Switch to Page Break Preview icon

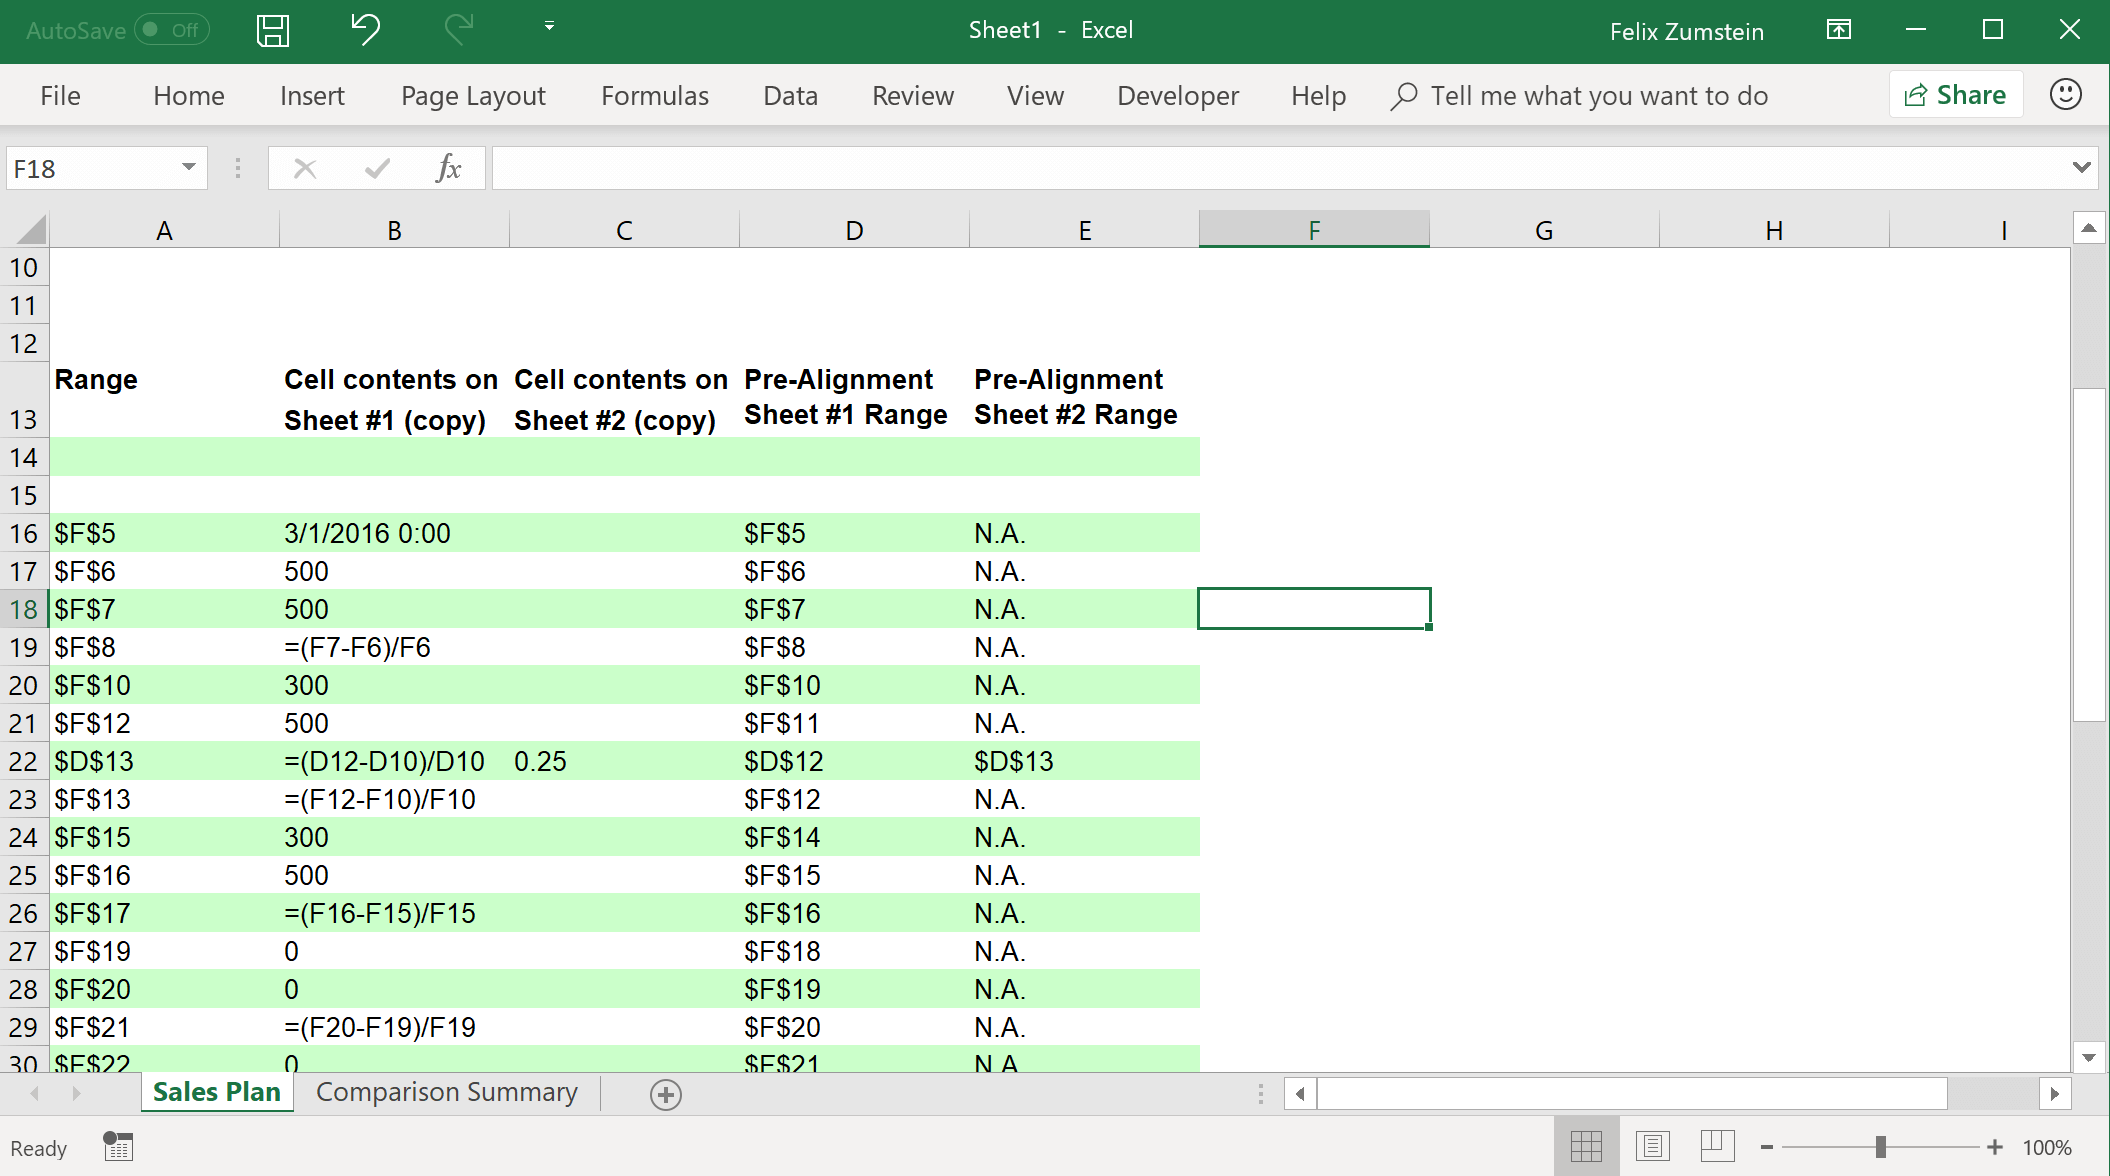(1717, 1146)
